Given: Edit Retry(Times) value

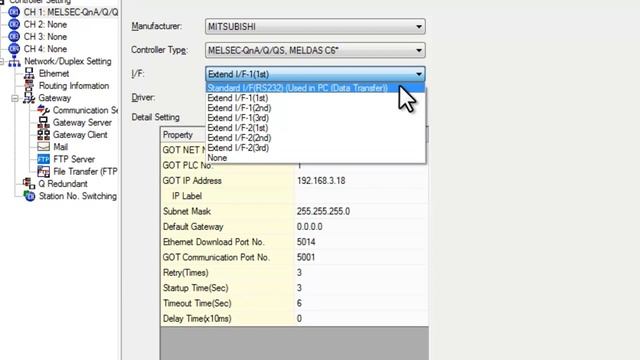Looking at the screenshot, I should [x=361, y=272].
